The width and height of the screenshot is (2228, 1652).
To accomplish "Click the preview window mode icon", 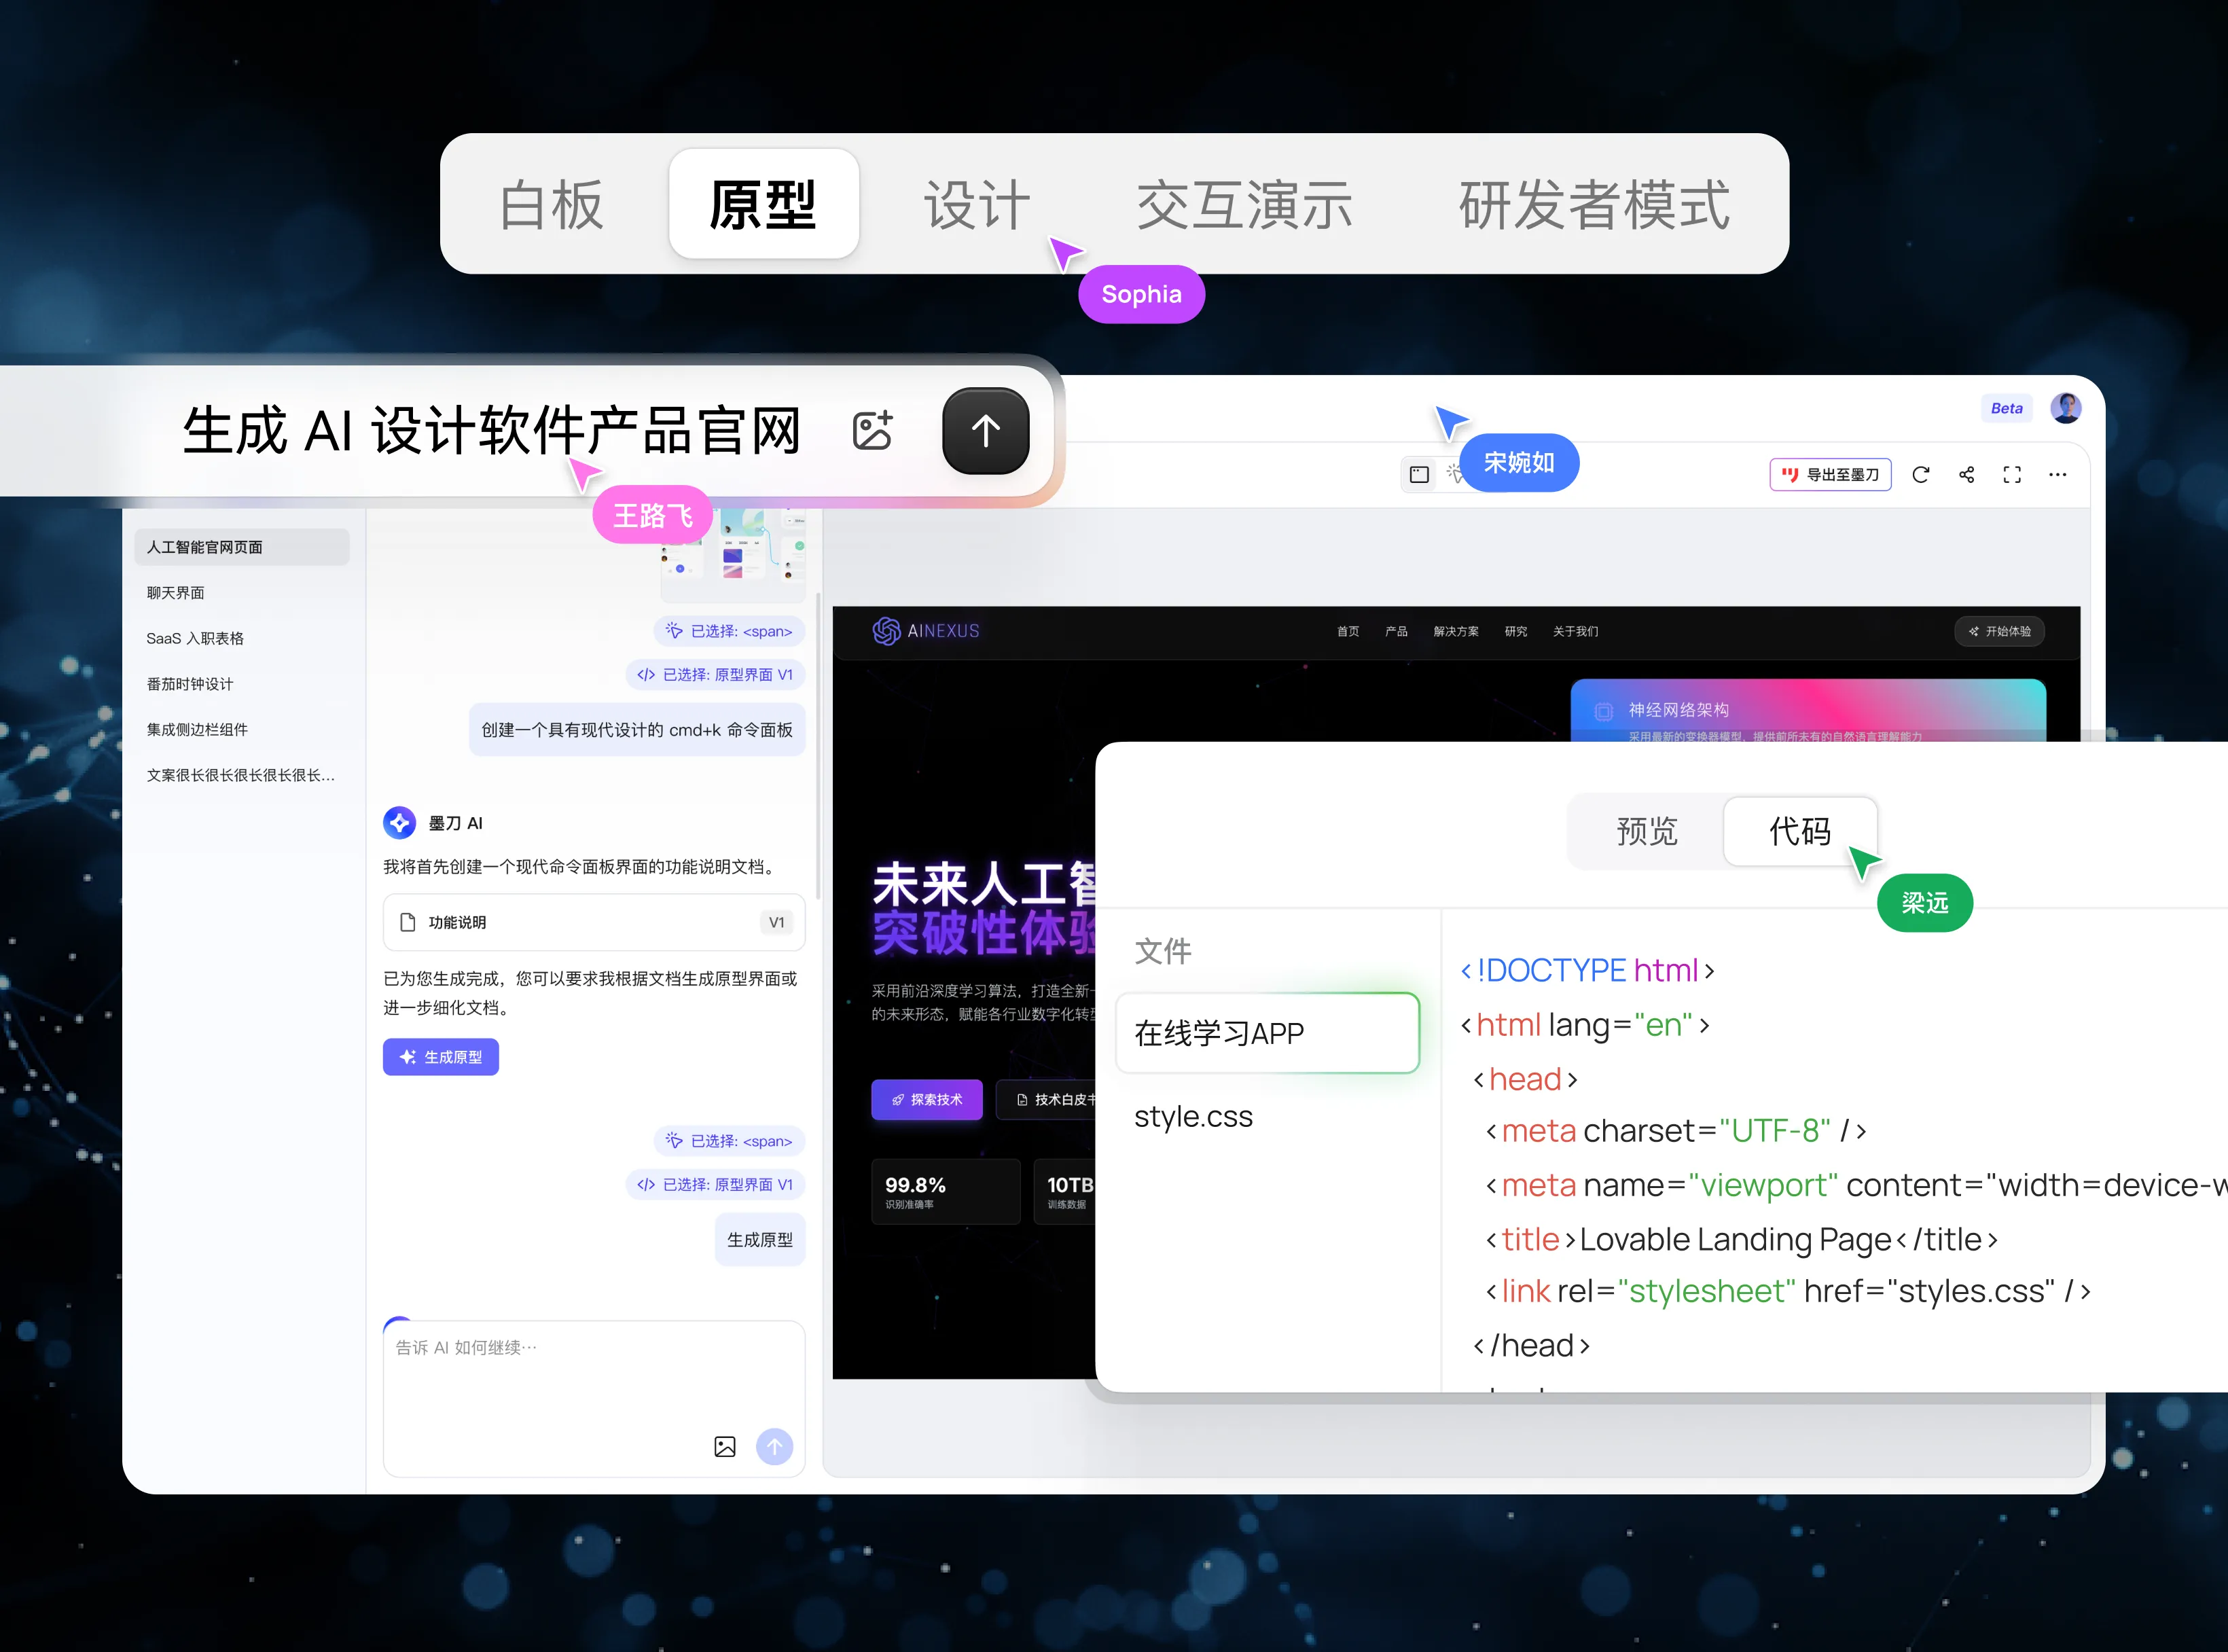I will 1419,475.
